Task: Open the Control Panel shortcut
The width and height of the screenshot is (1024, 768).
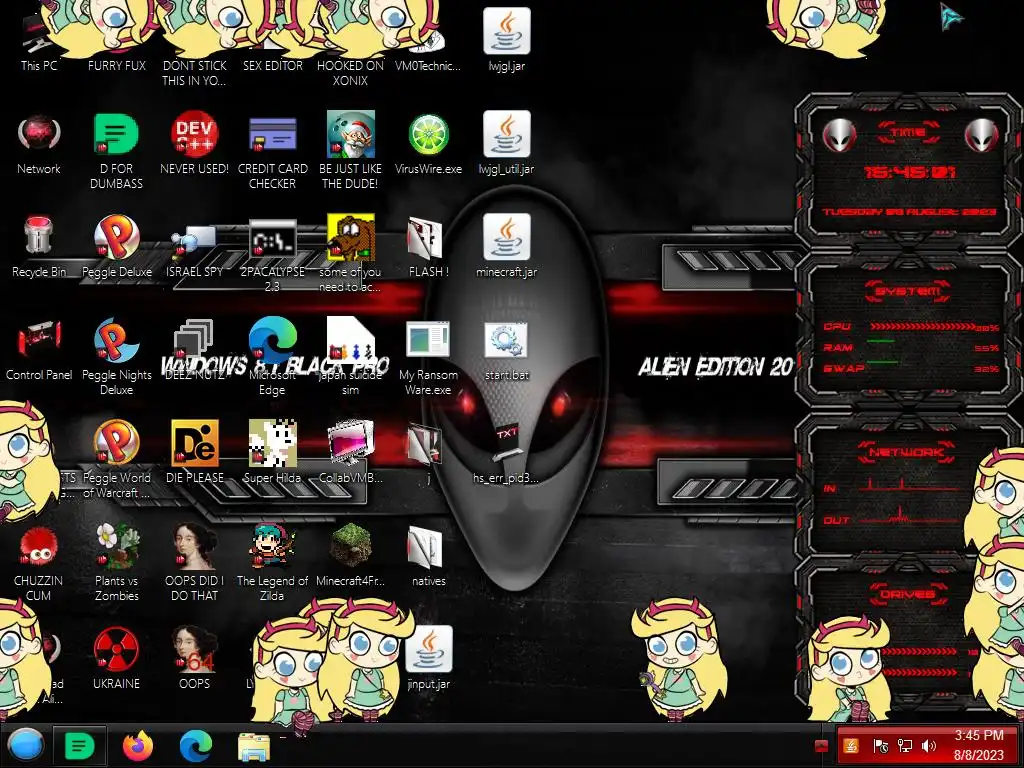Action: 39,338
